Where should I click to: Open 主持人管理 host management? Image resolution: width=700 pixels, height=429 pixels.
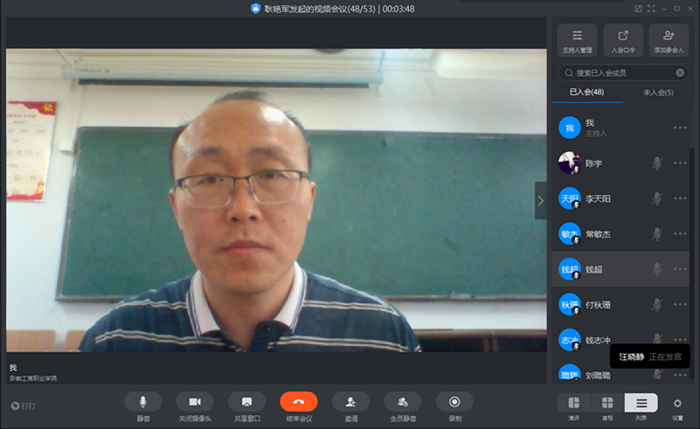(x=577, y=40)
